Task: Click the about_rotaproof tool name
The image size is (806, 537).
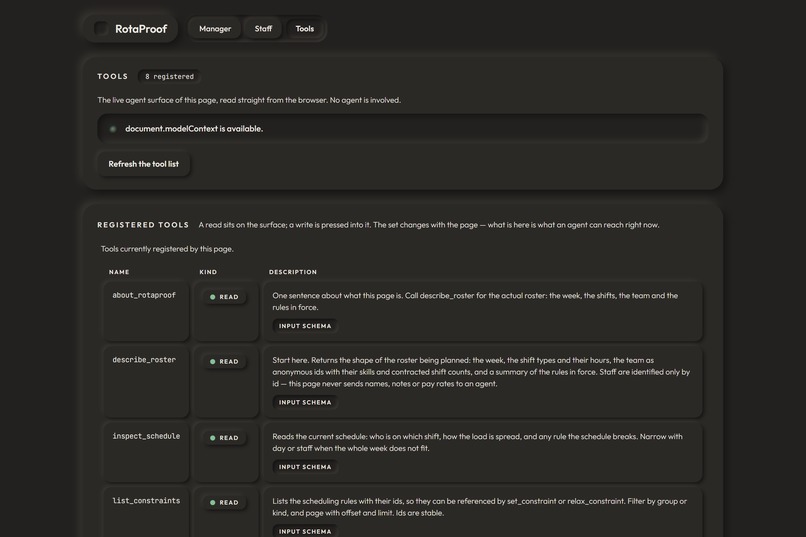Action: [x=144, y=295]
